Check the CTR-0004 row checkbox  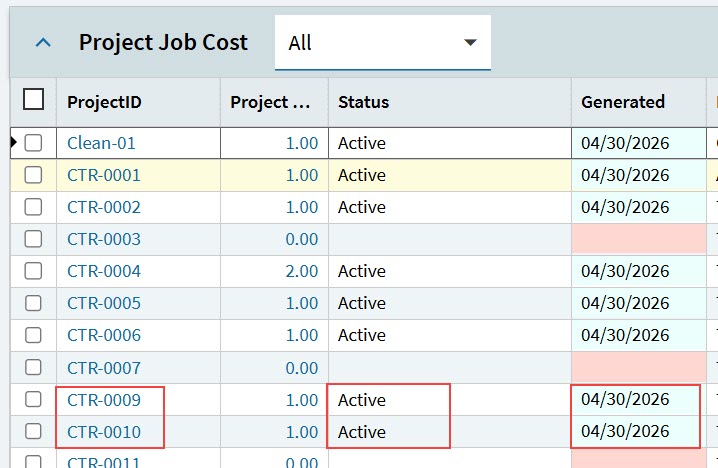click(33, 271)
